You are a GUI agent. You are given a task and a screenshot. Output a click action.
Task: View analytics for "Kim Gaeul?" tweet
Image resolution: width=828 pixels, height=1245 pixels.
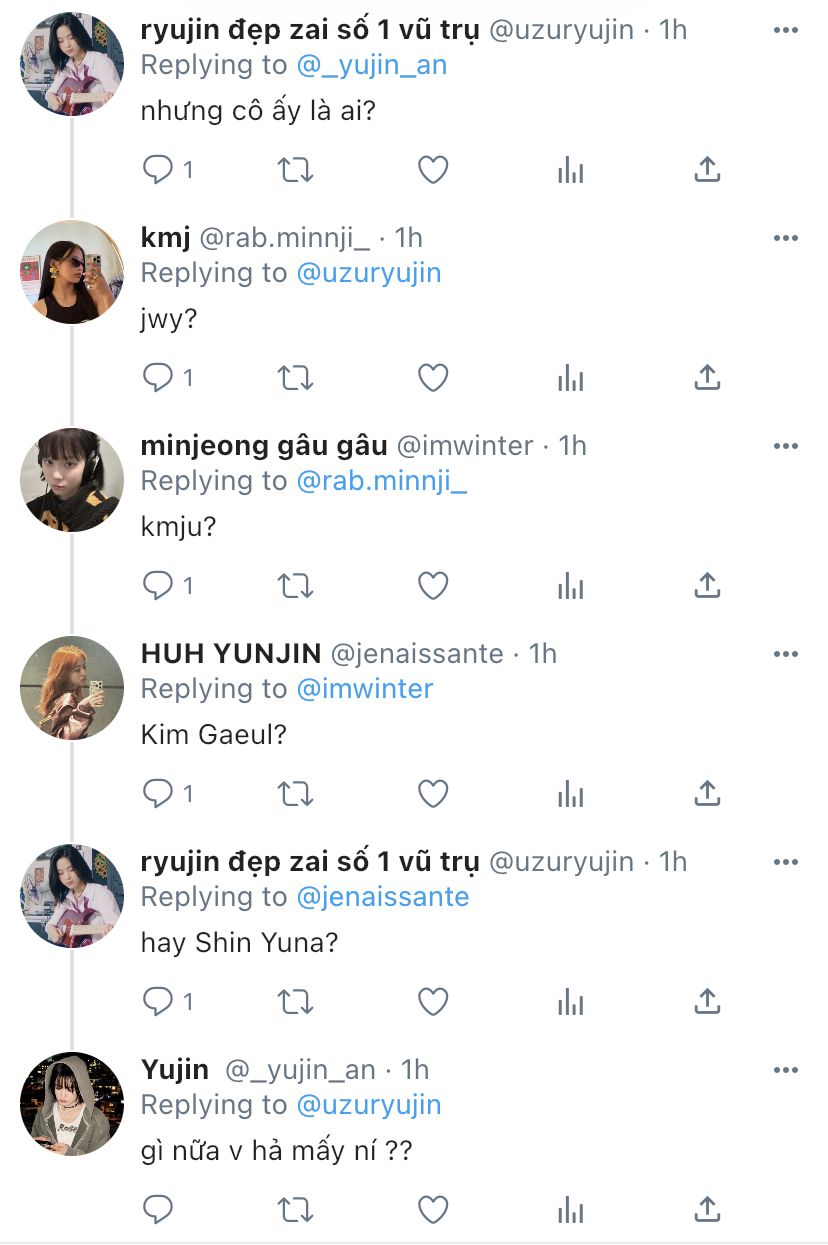(x=570, y=794)
